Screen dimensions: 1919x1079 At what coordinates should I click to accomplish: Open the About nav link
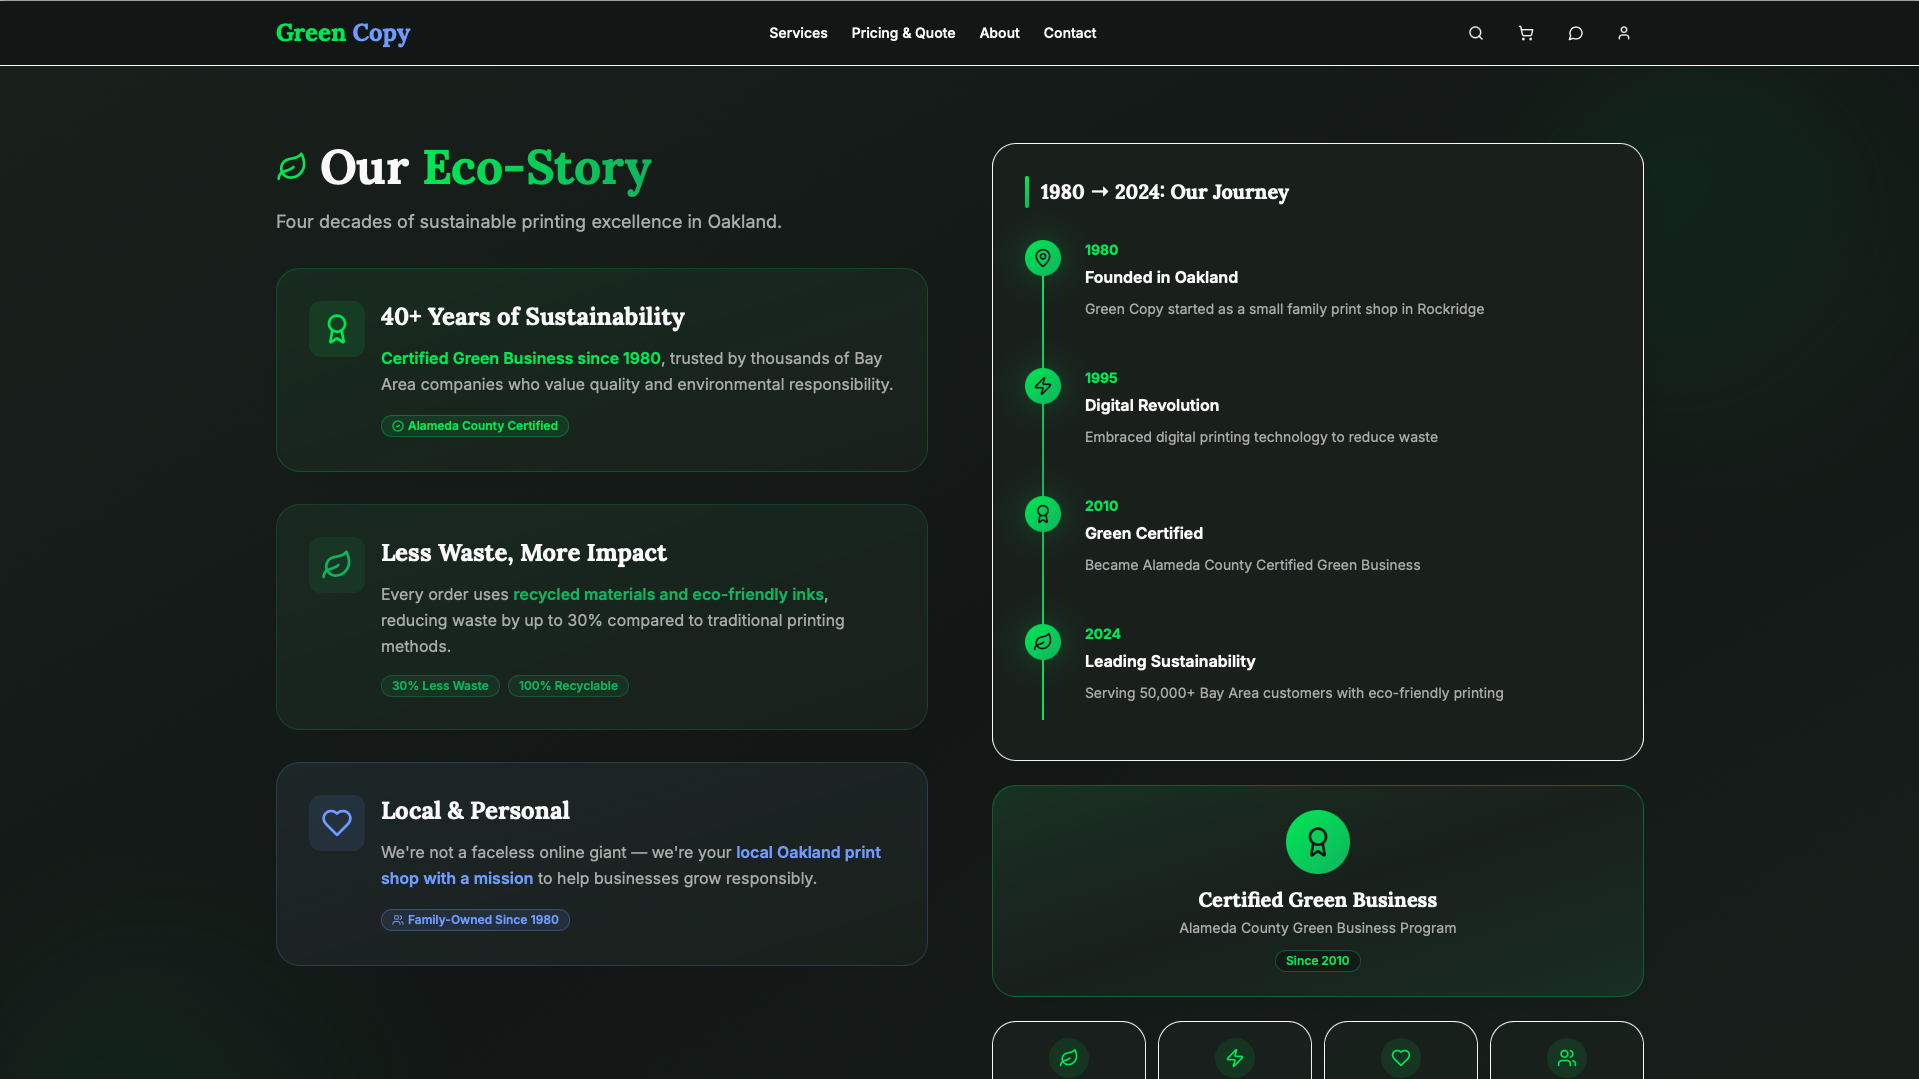999,33
